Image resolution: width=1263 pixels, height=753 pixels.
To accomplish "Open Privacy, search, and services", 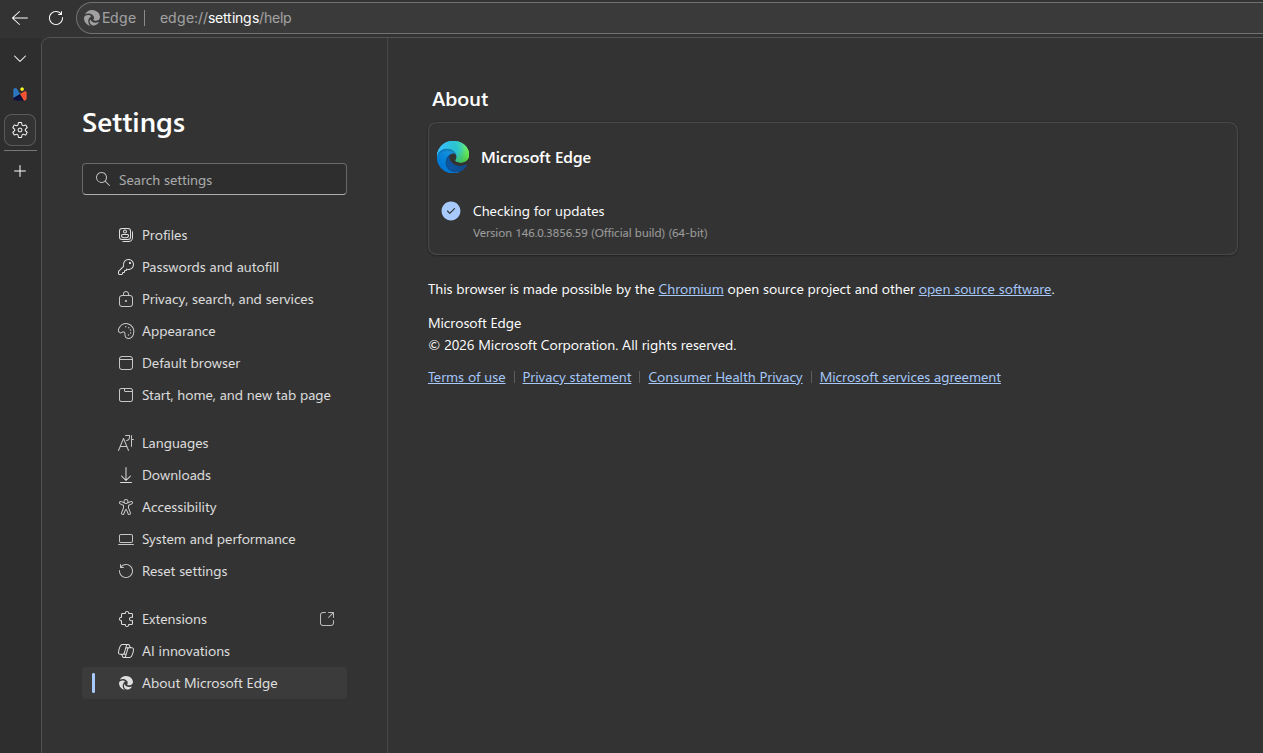I will tap(227, 299).
